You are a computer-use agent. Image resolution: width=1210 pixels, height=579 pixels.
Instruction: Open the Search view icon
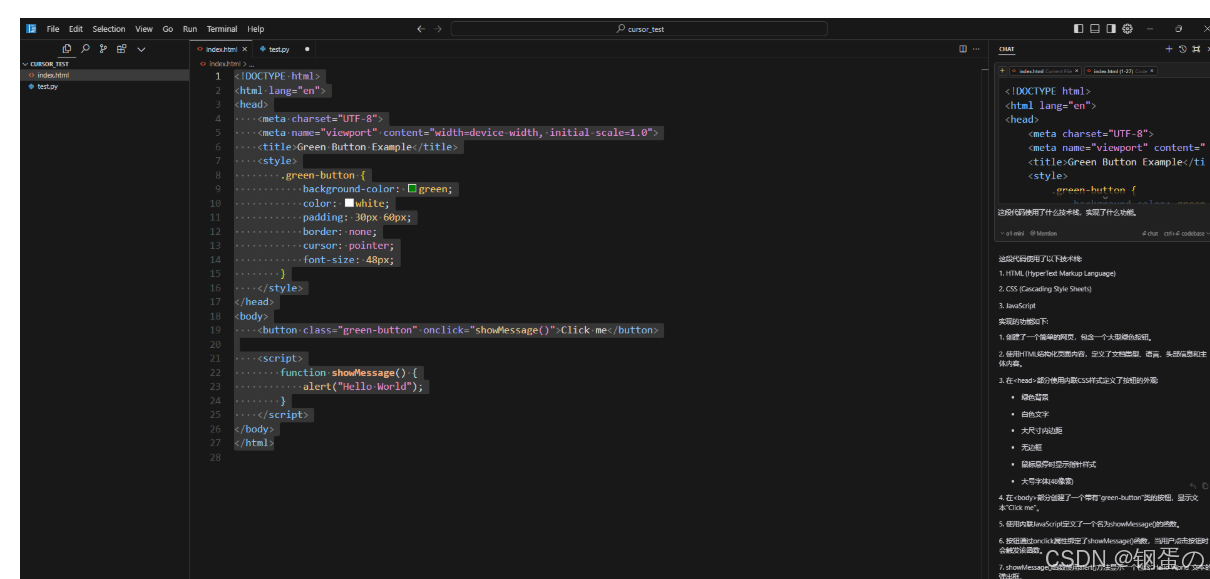click(x=85, y=48)
